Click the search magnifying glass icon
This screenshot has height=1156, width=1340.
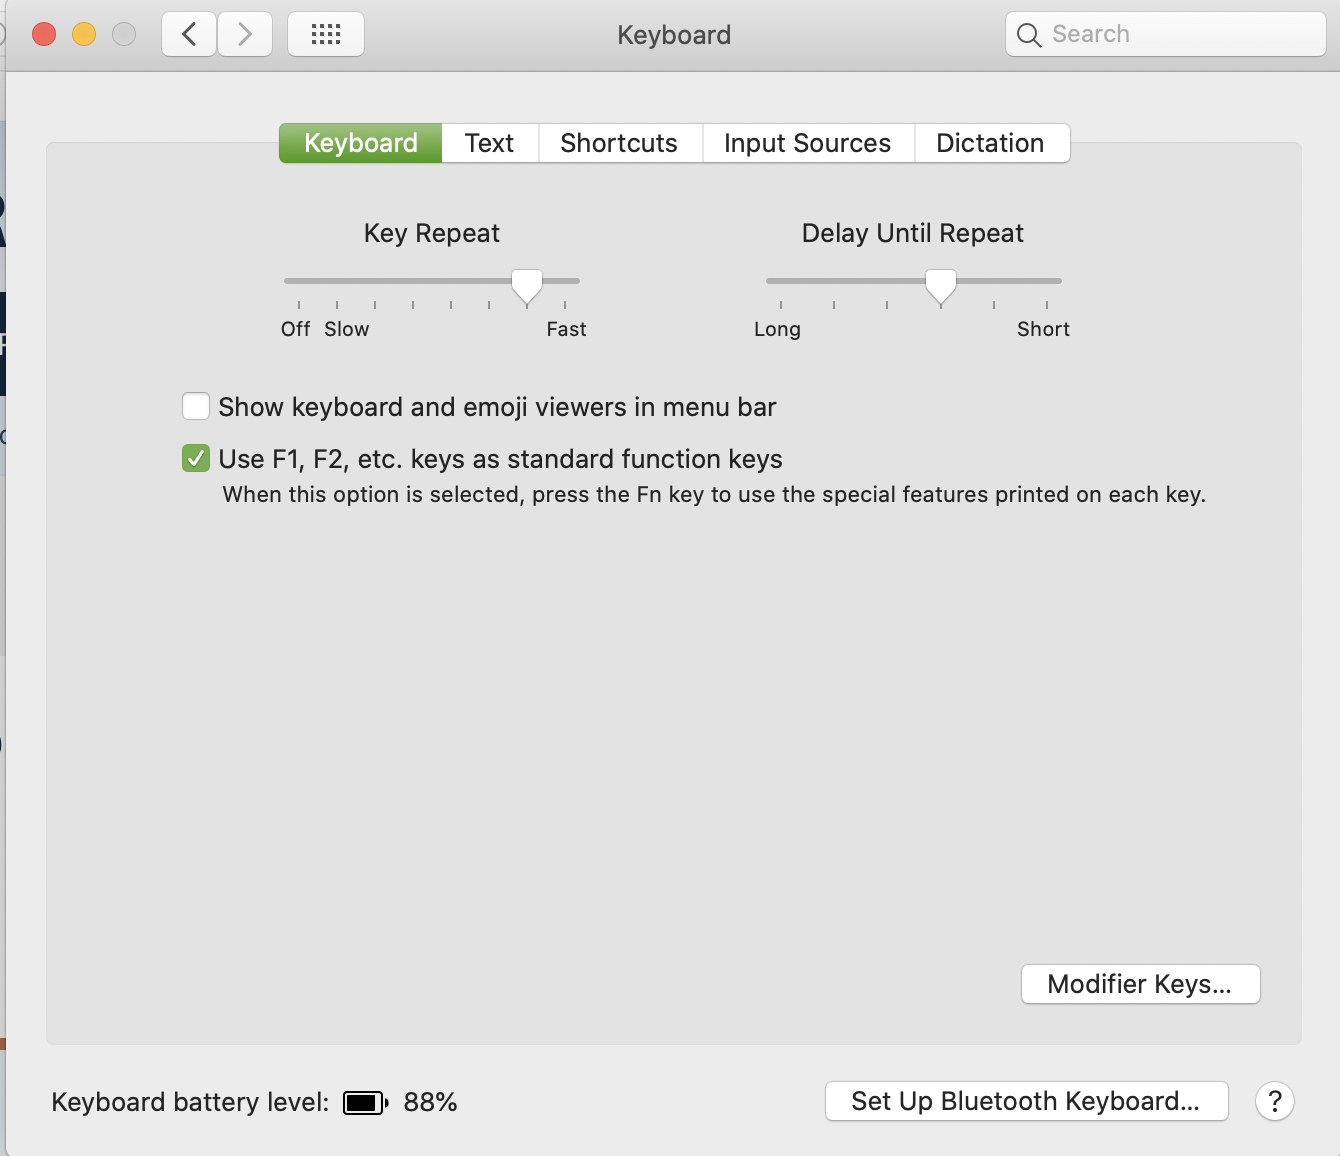pyautogui.click(x=1028, y=35)
